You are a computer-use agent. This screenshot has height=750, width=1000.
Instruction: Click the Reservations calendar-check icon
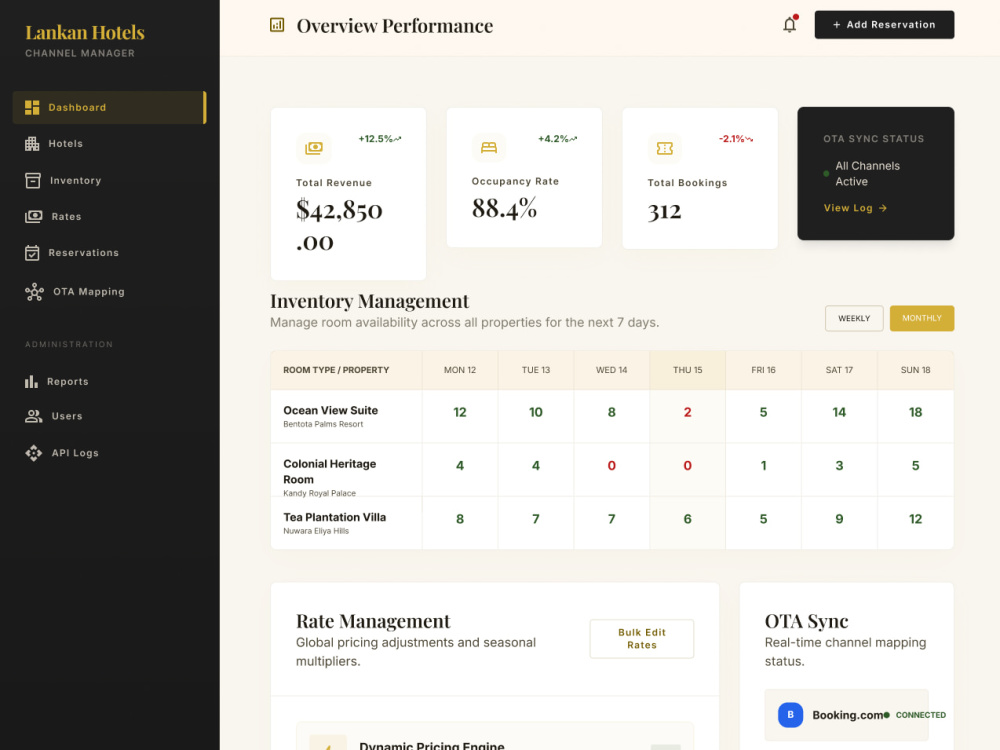32,253
